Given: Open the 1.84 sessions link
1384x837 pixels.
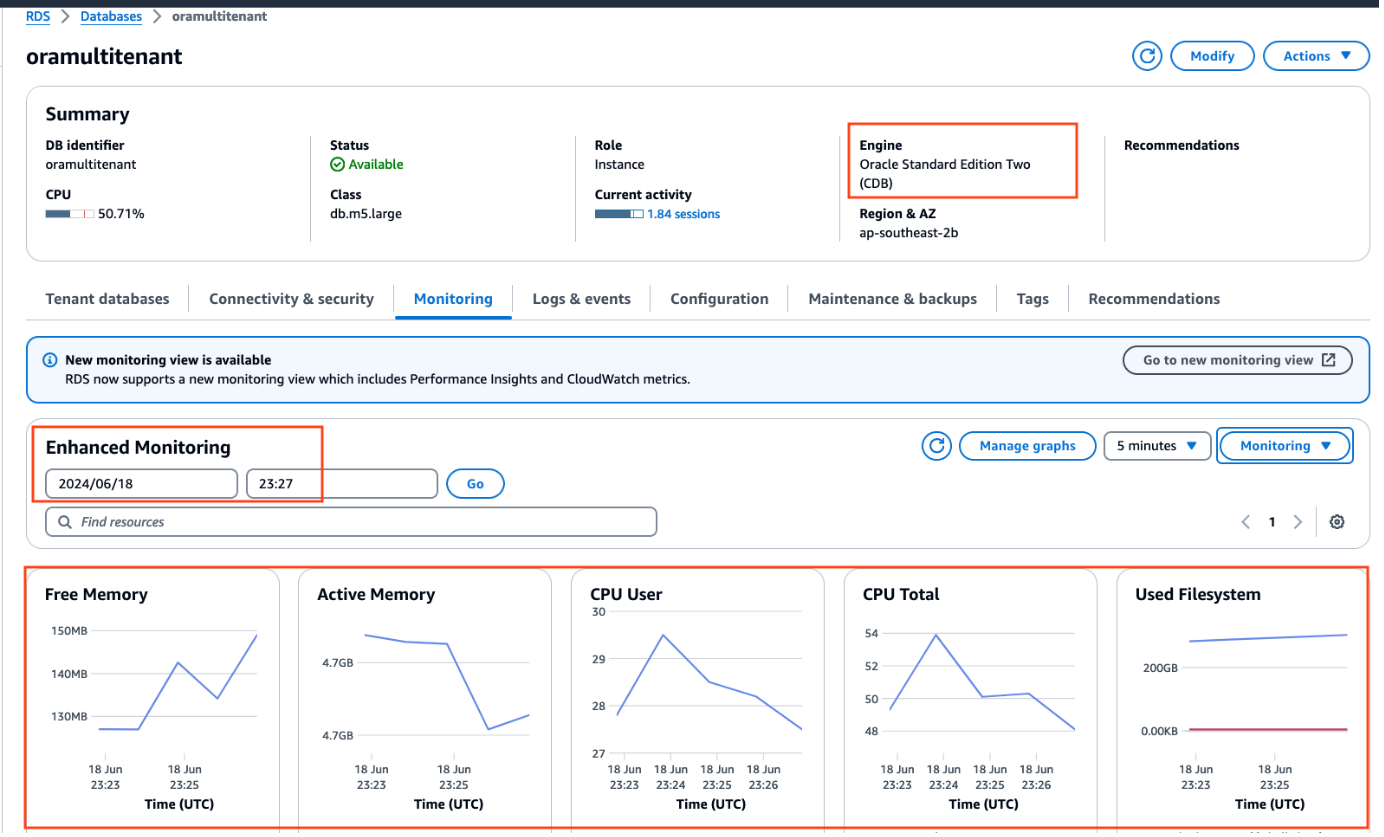Looking at the screenshot, I should 683,214.
